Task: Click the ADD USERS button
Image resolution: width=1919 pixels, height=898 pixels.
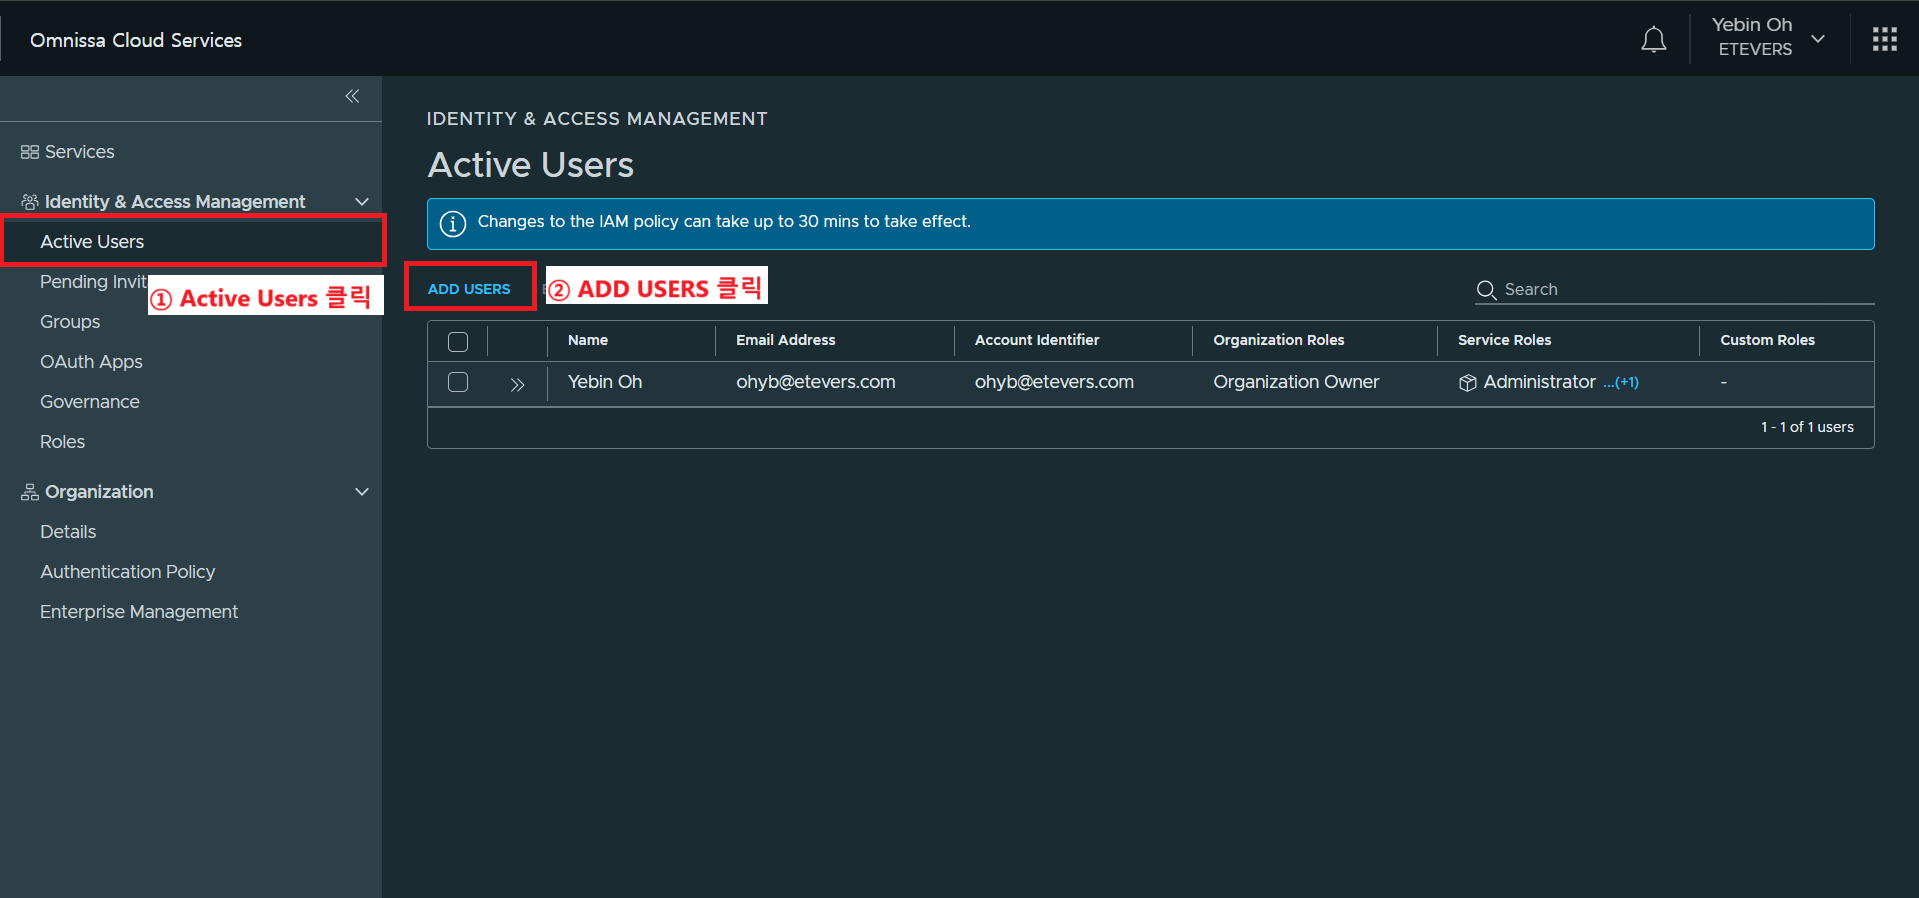Action: point(469,289)
